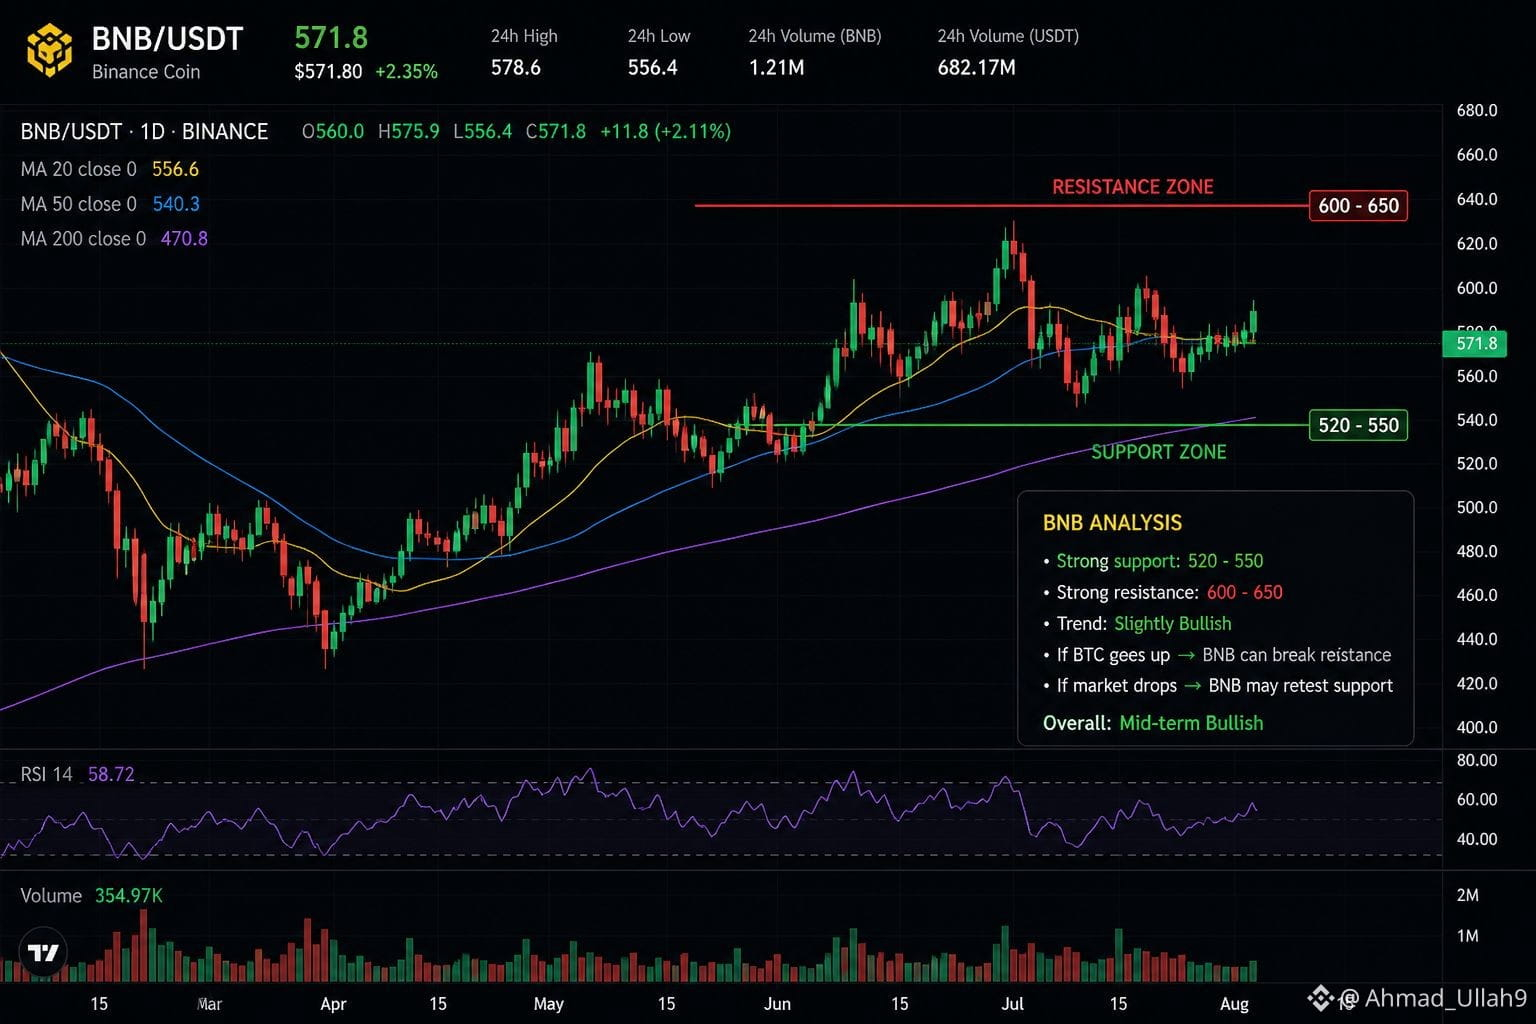
Task: Select the MA 200 close 0 indicator label
Action: coord(84,239)
